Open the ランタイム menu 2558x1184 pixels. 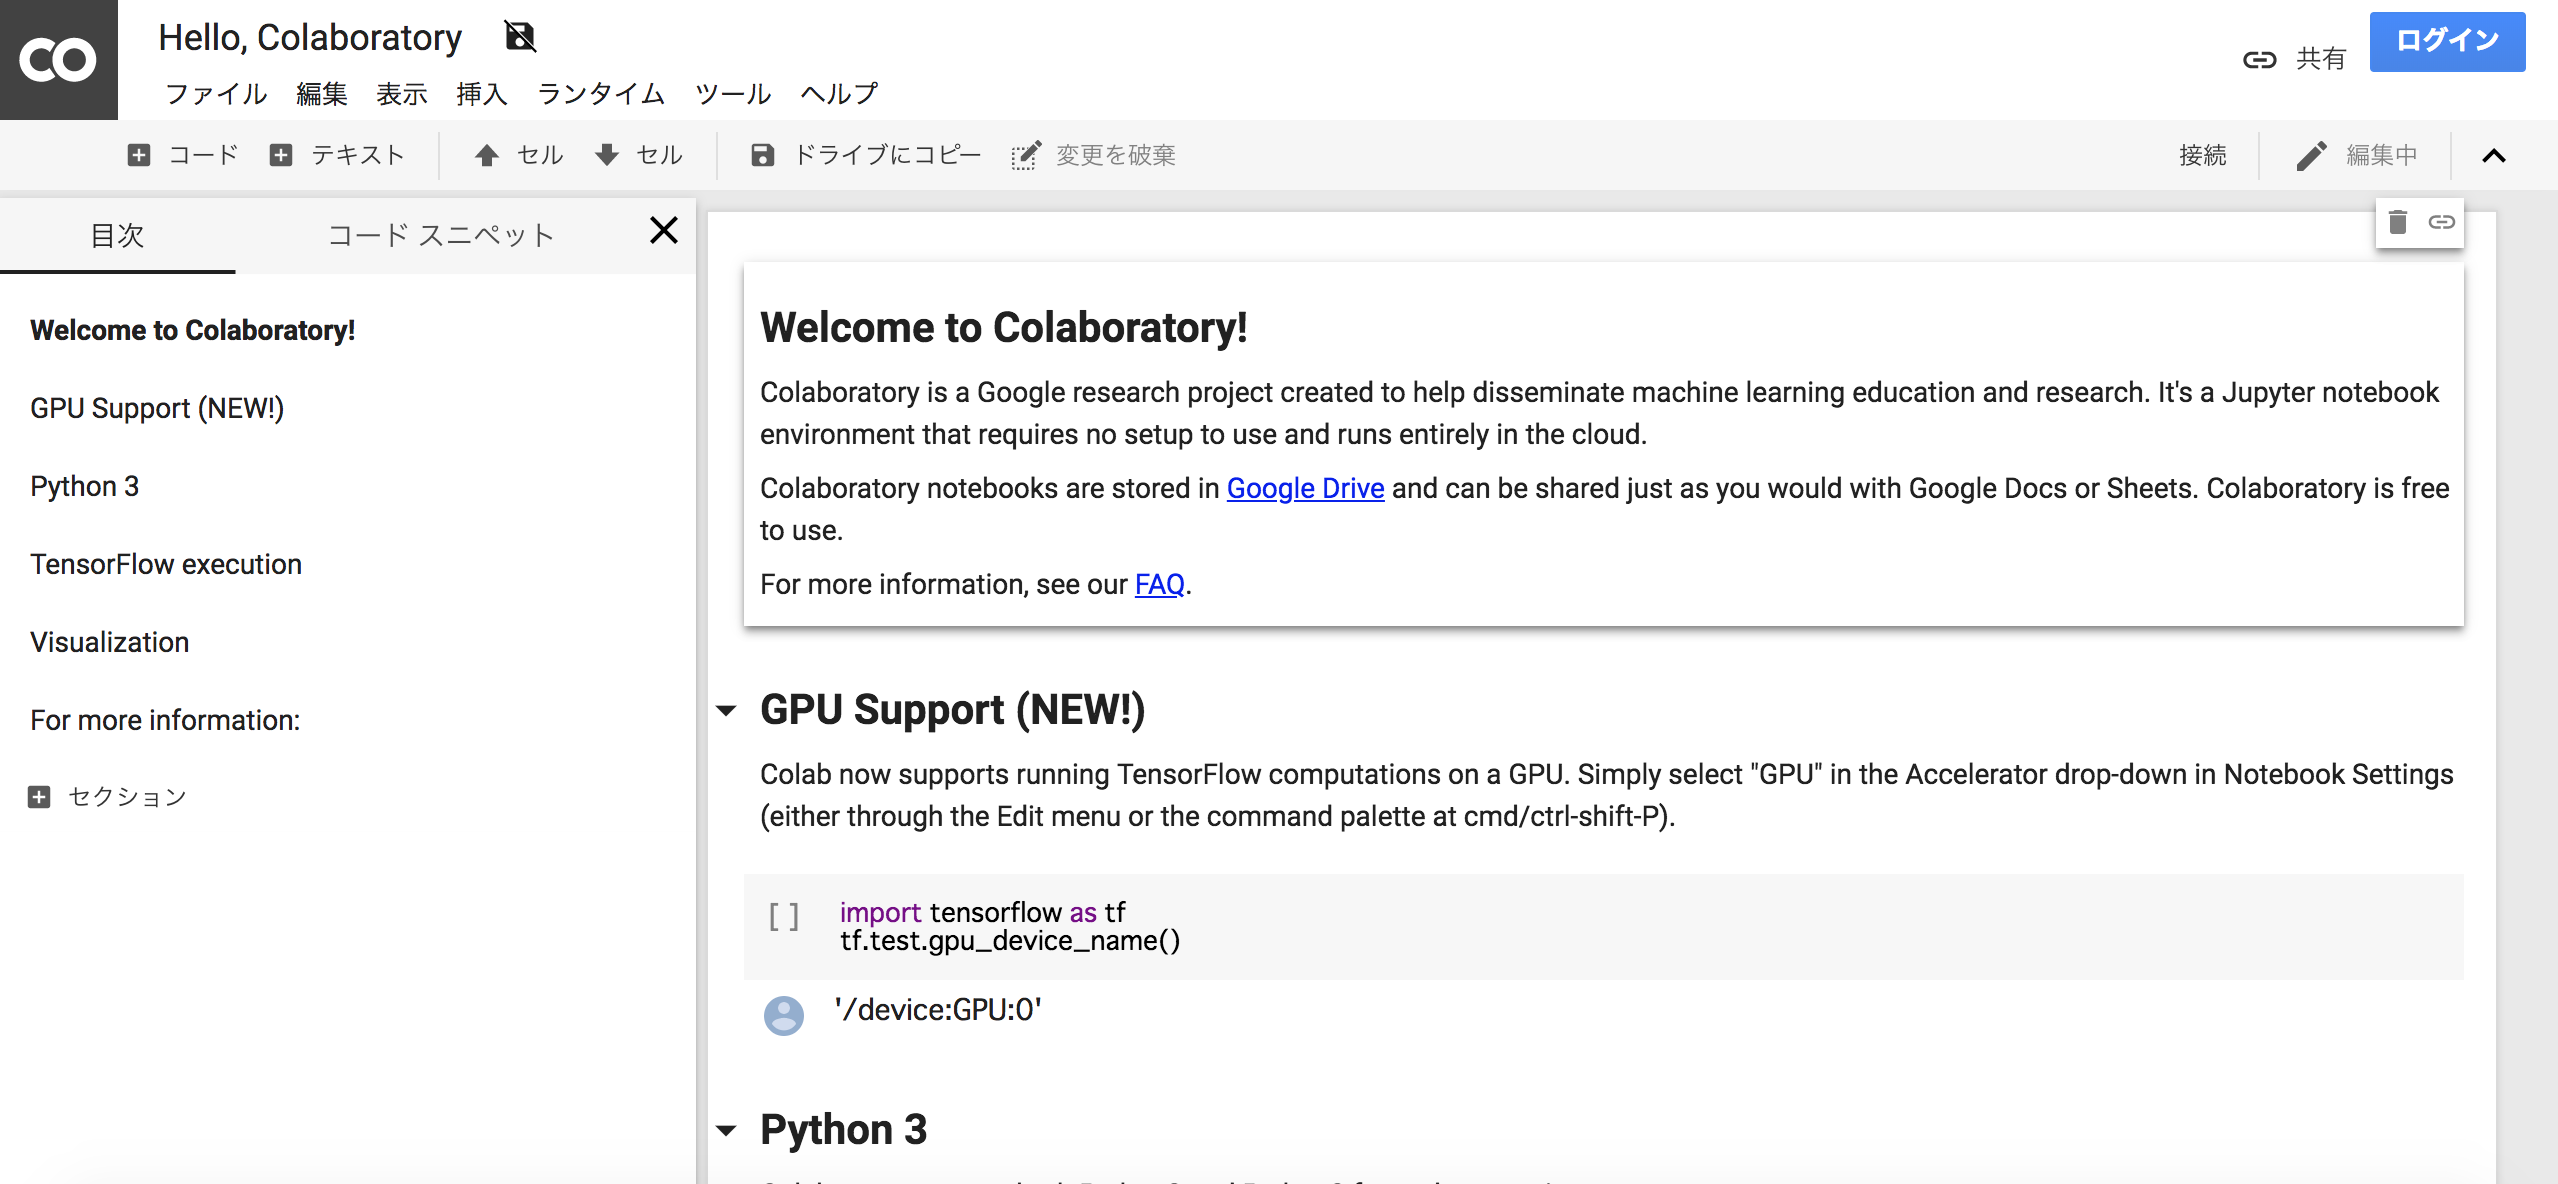point(601,94)
